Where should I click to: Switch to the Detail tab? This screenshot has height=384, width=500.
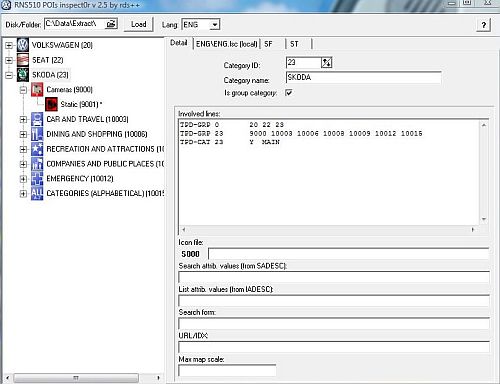point(179,43)
